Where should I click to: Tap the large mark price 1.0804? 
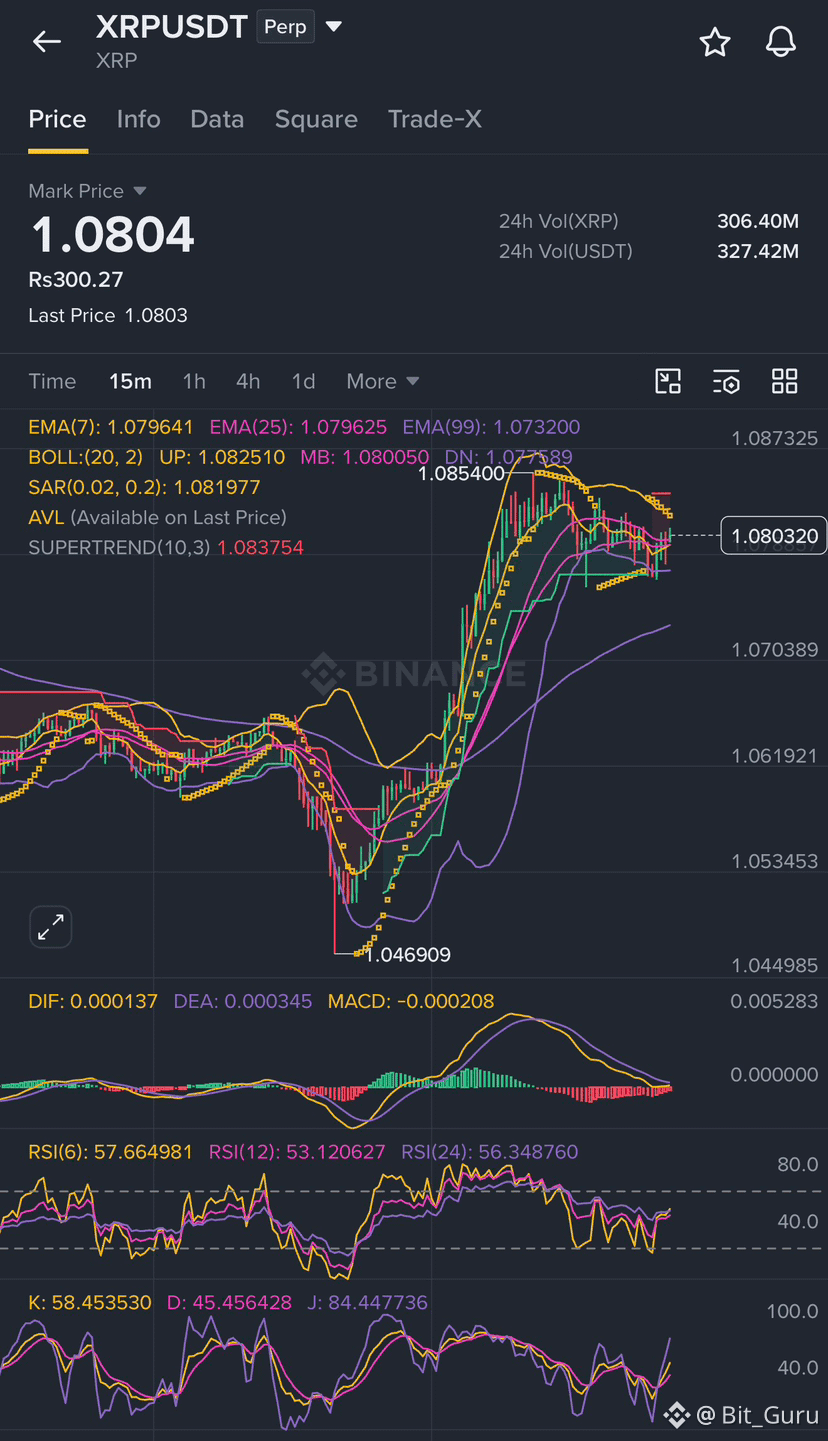(x=112, y=235)
